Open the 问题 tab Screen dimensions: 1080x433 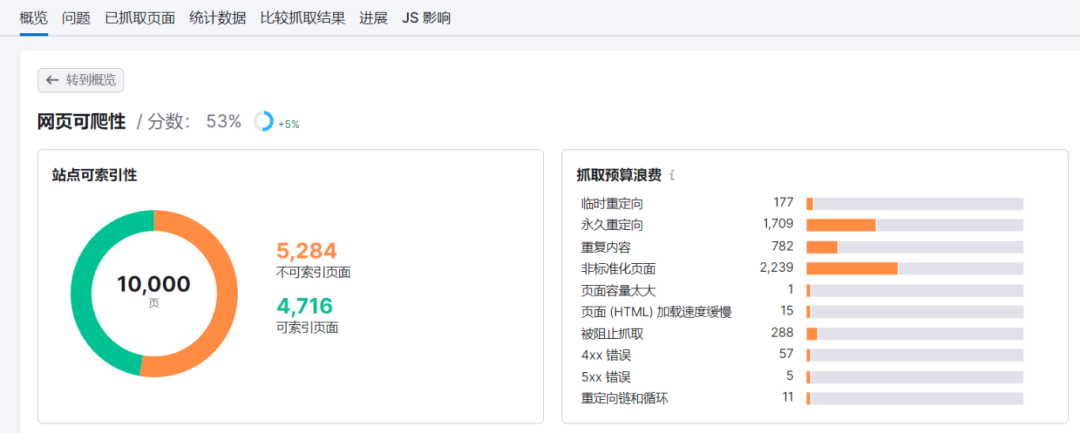tap(76, 17)
